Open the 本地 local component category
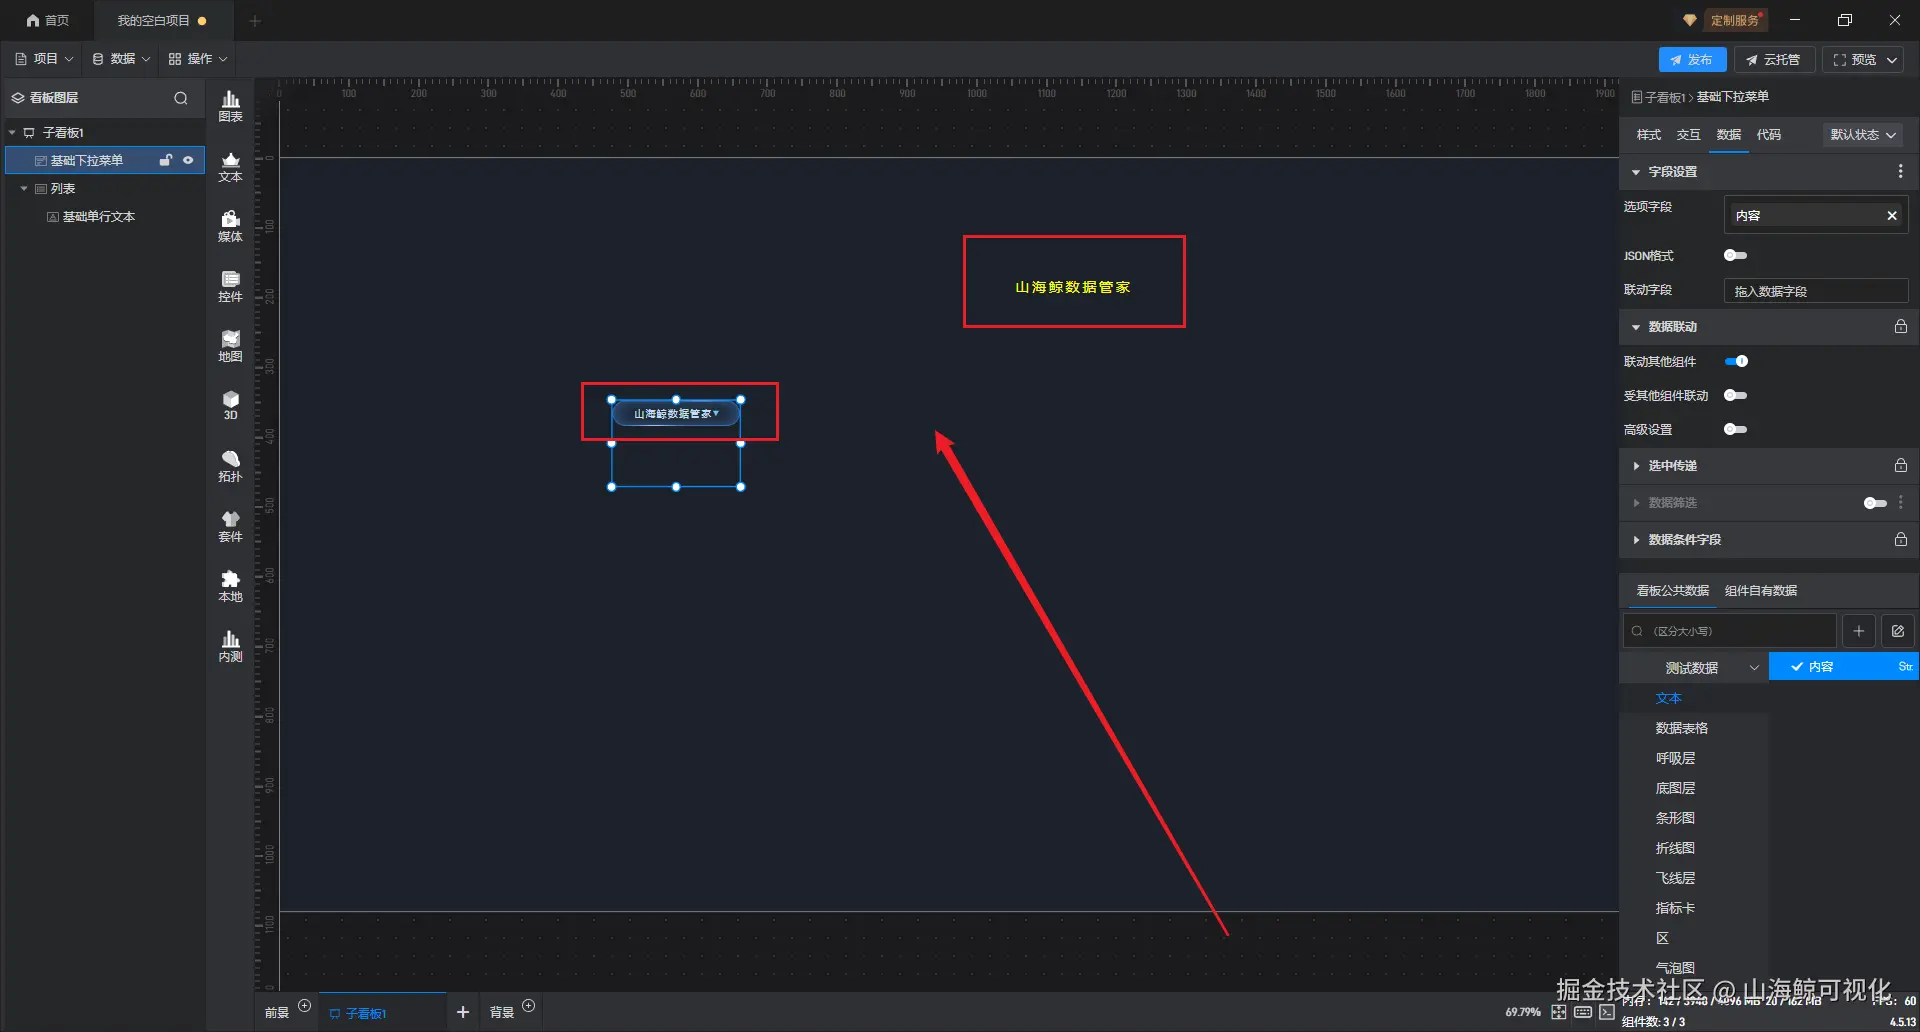The height and width of the screenshot is (1032, 1920). point(230,586)
